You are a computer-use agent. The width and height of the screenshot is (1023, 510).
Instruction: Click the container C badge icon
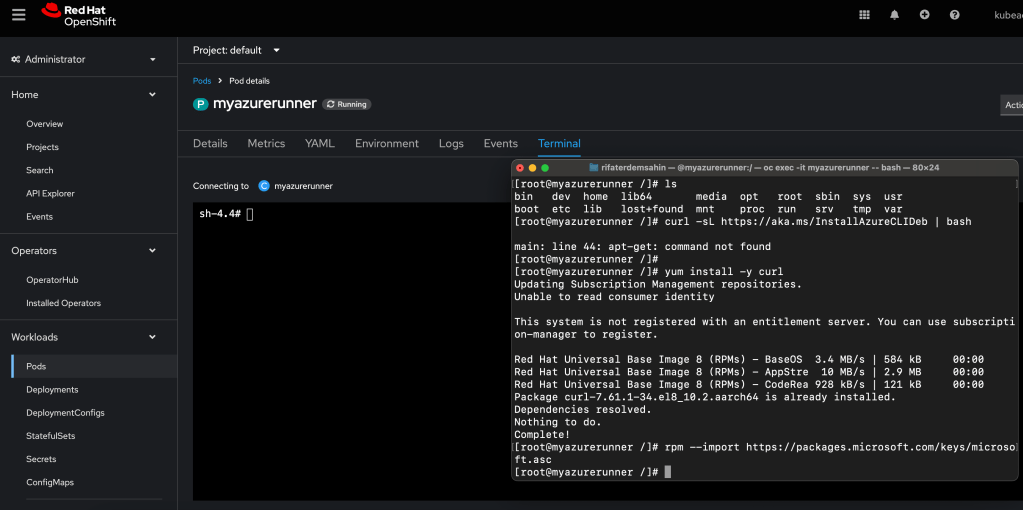[x=264, y=186]
